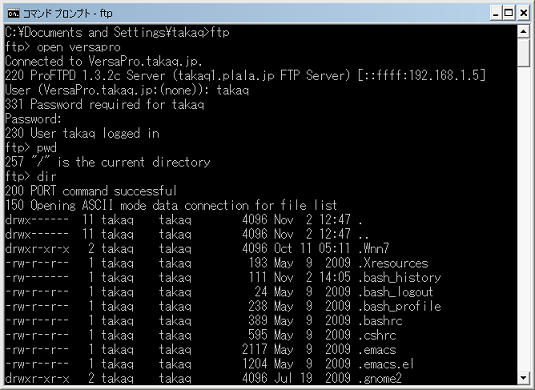
Task: Click the .Wnn7 directory name
Action: coord(374,248)
